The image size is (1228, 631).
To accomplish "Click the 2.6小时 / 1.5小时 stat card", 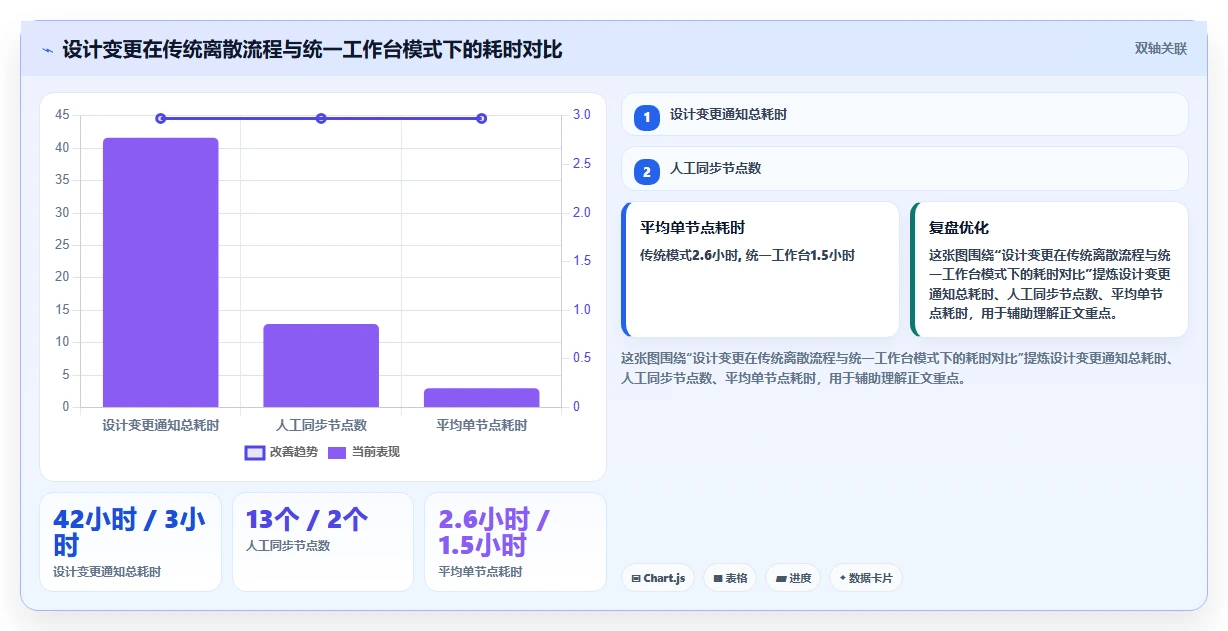I will point(515,542).
